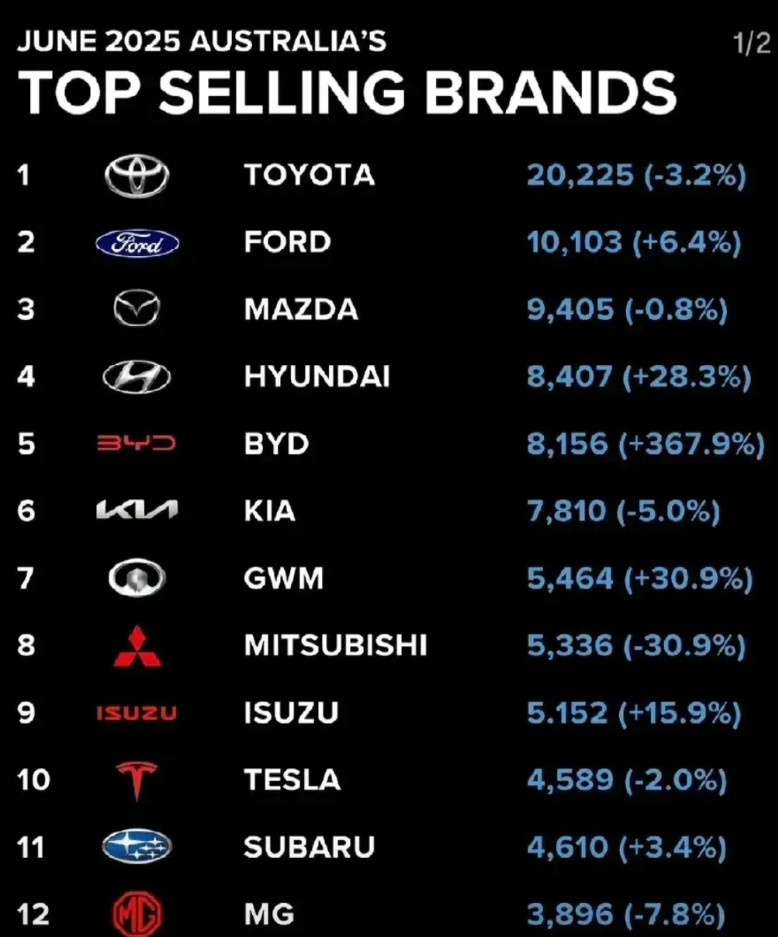Select the TOYOTA brand name text
Viewport: 778px width, 937px height.
point(310,175)
